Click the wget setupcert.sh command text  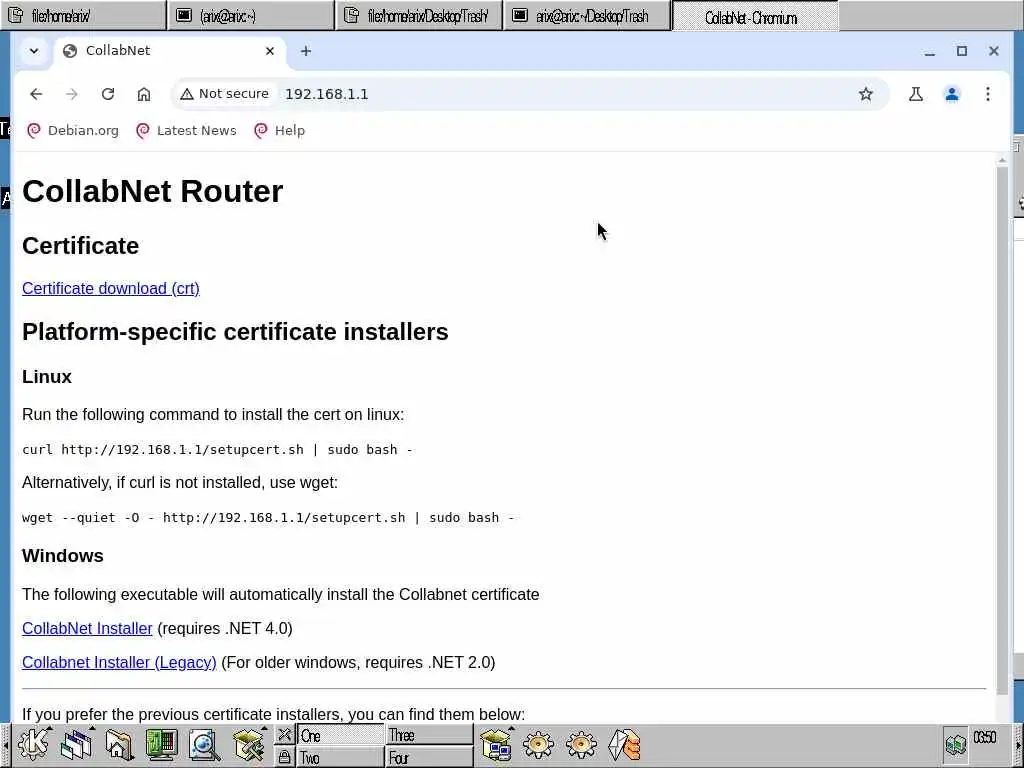point(268,517)
